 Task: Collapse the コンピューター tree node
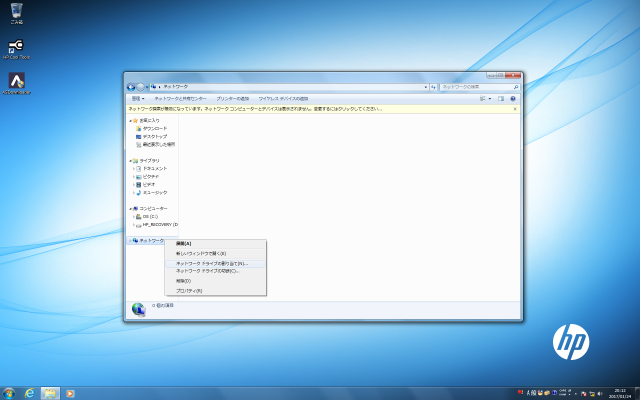130,208
